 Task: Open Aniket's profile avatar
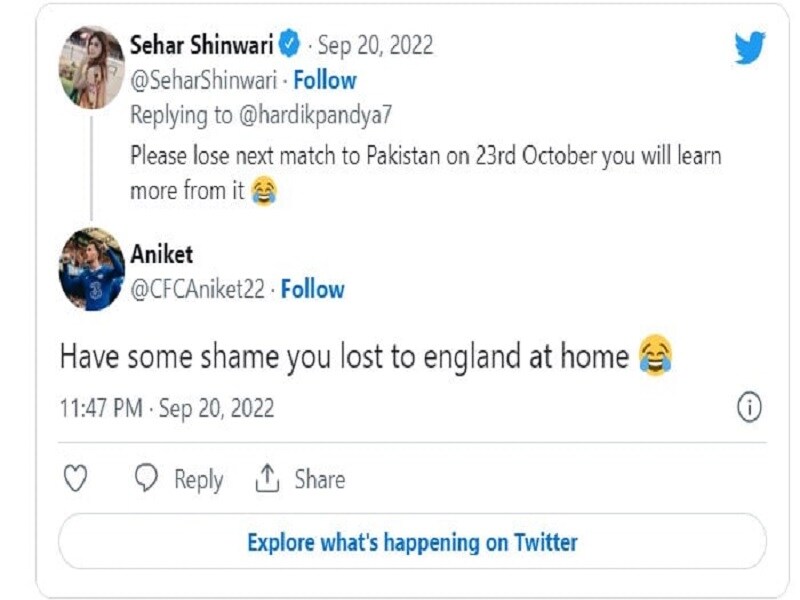[92, 269]
